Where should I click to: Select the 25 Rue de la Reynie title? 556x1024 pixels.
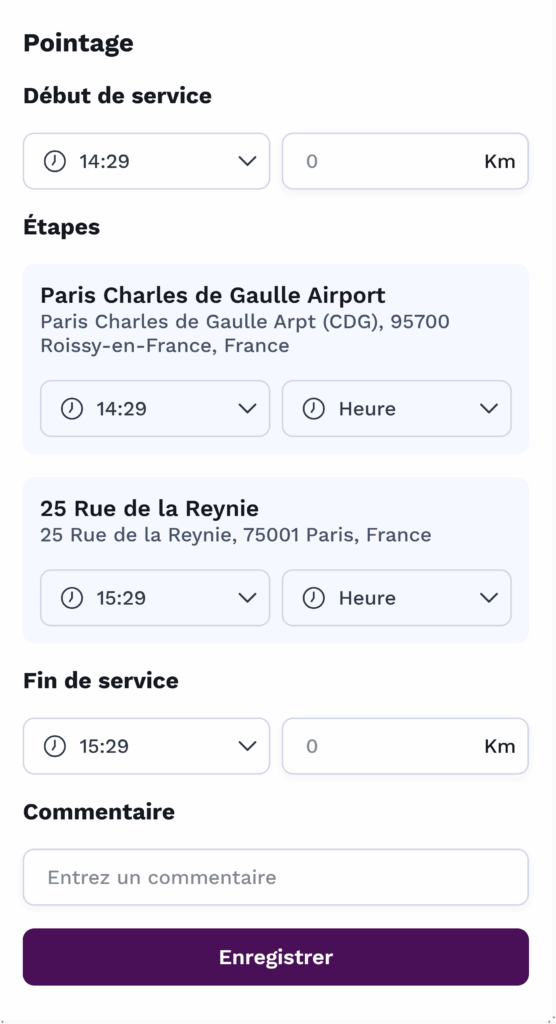point(150,509)
